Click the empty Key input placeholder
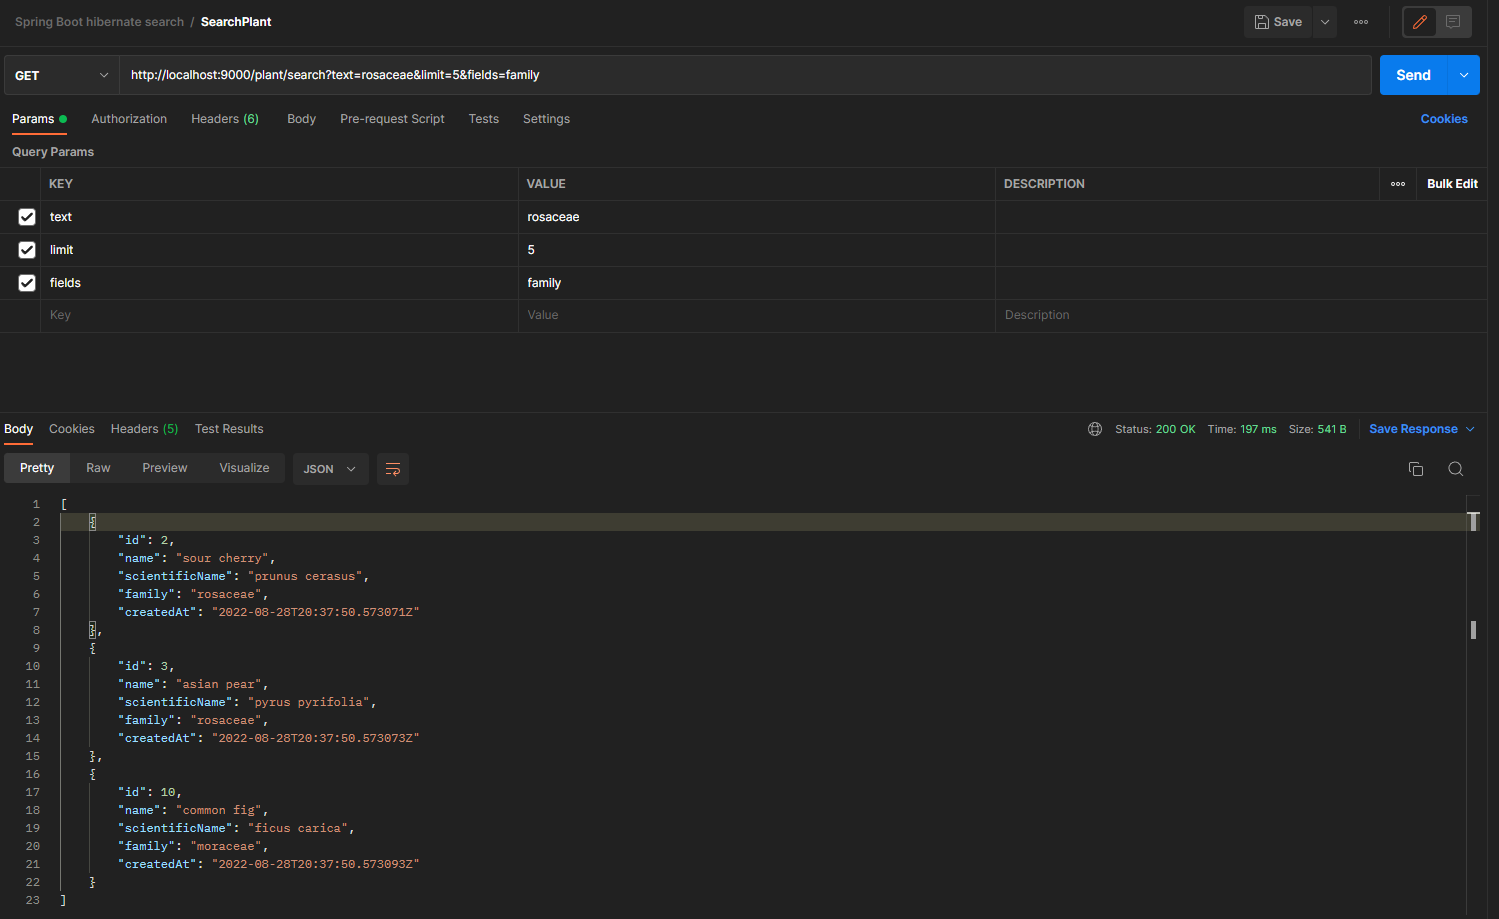The height and width of the screenshot is (919, 1499). (279, 315)
